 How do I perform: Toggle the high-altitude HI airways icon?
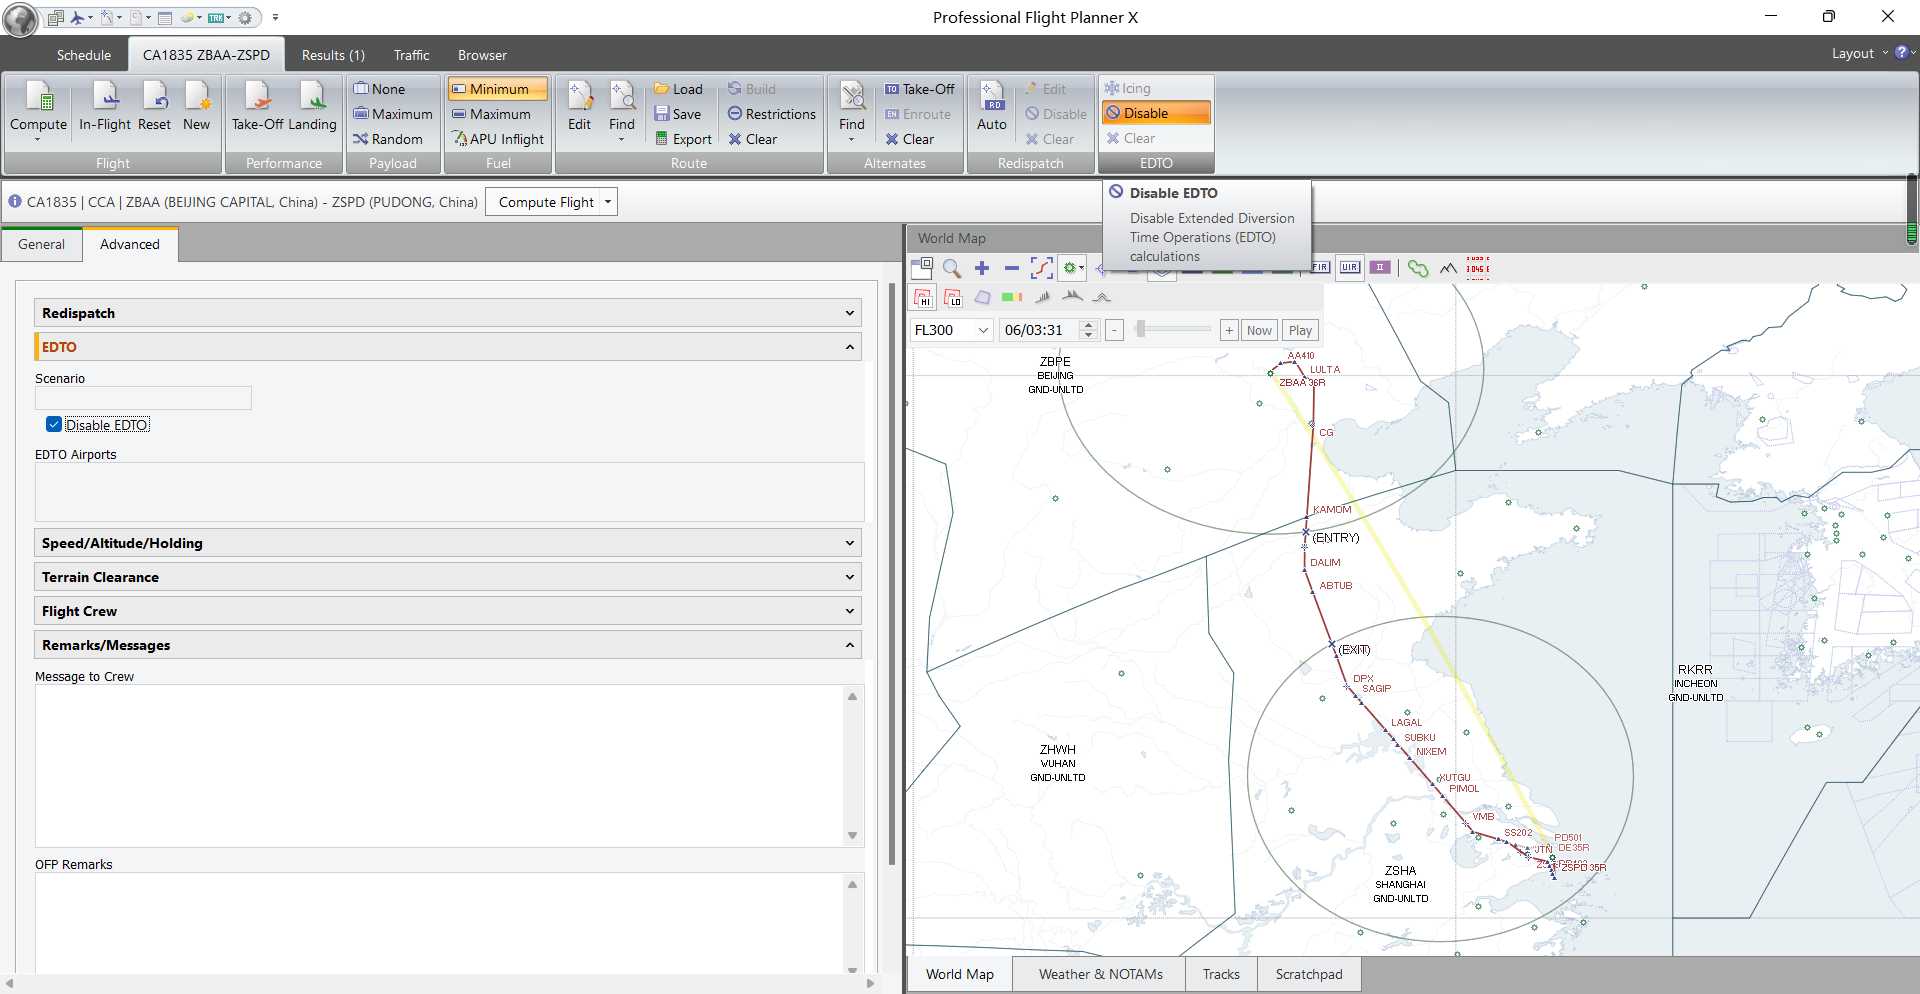(x=923, y=297)
